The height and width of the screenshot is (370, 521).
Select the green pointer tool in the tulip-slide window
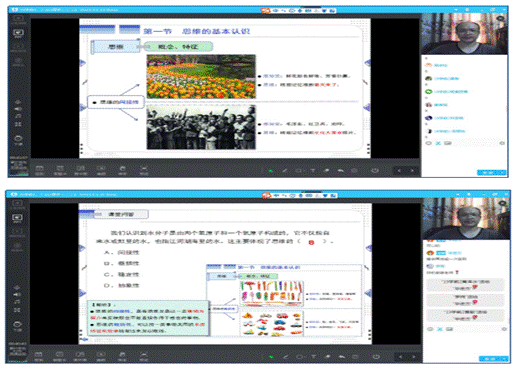pyautogui.click(x=271, y=171)
